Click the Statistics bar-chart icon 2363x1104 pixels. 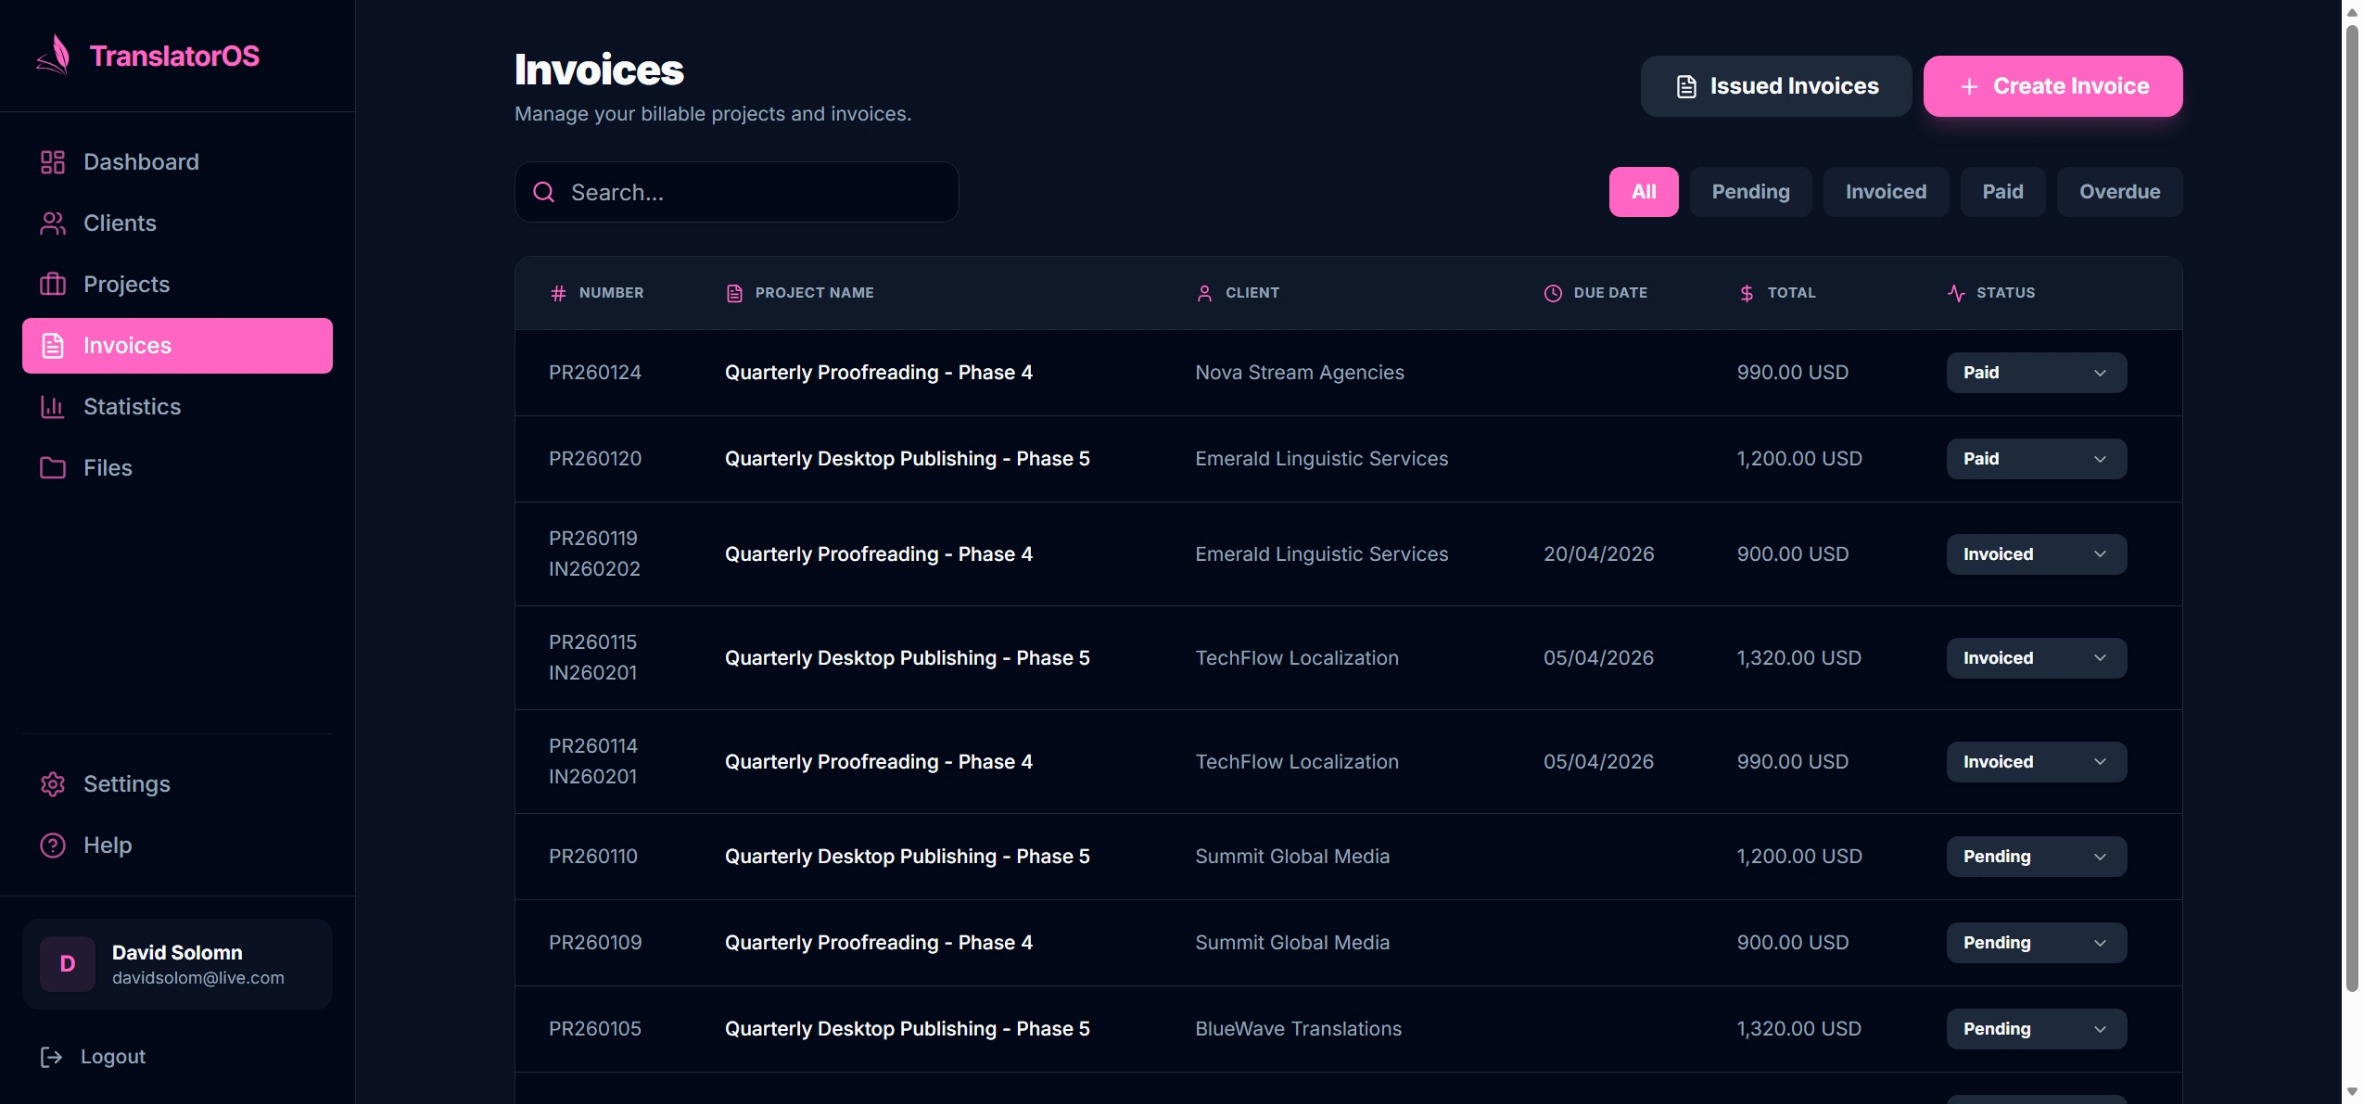(51, 407)
